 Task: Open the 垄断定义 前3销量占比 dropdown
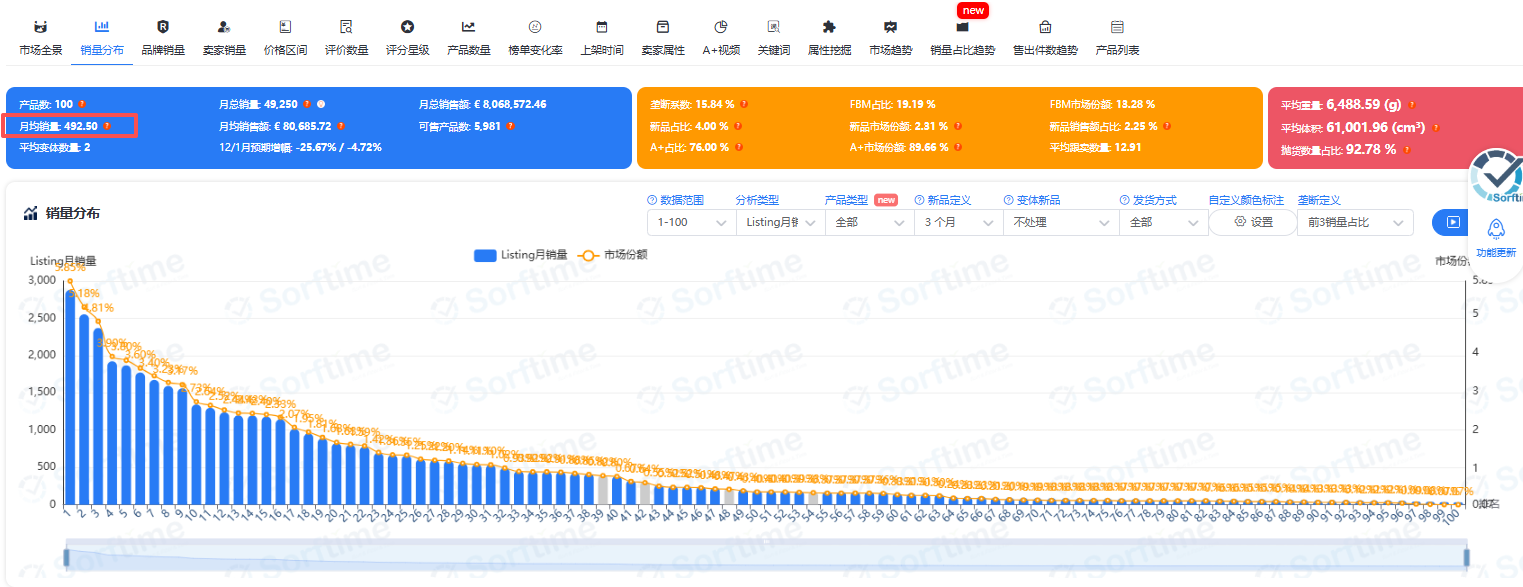(1354, 222)
